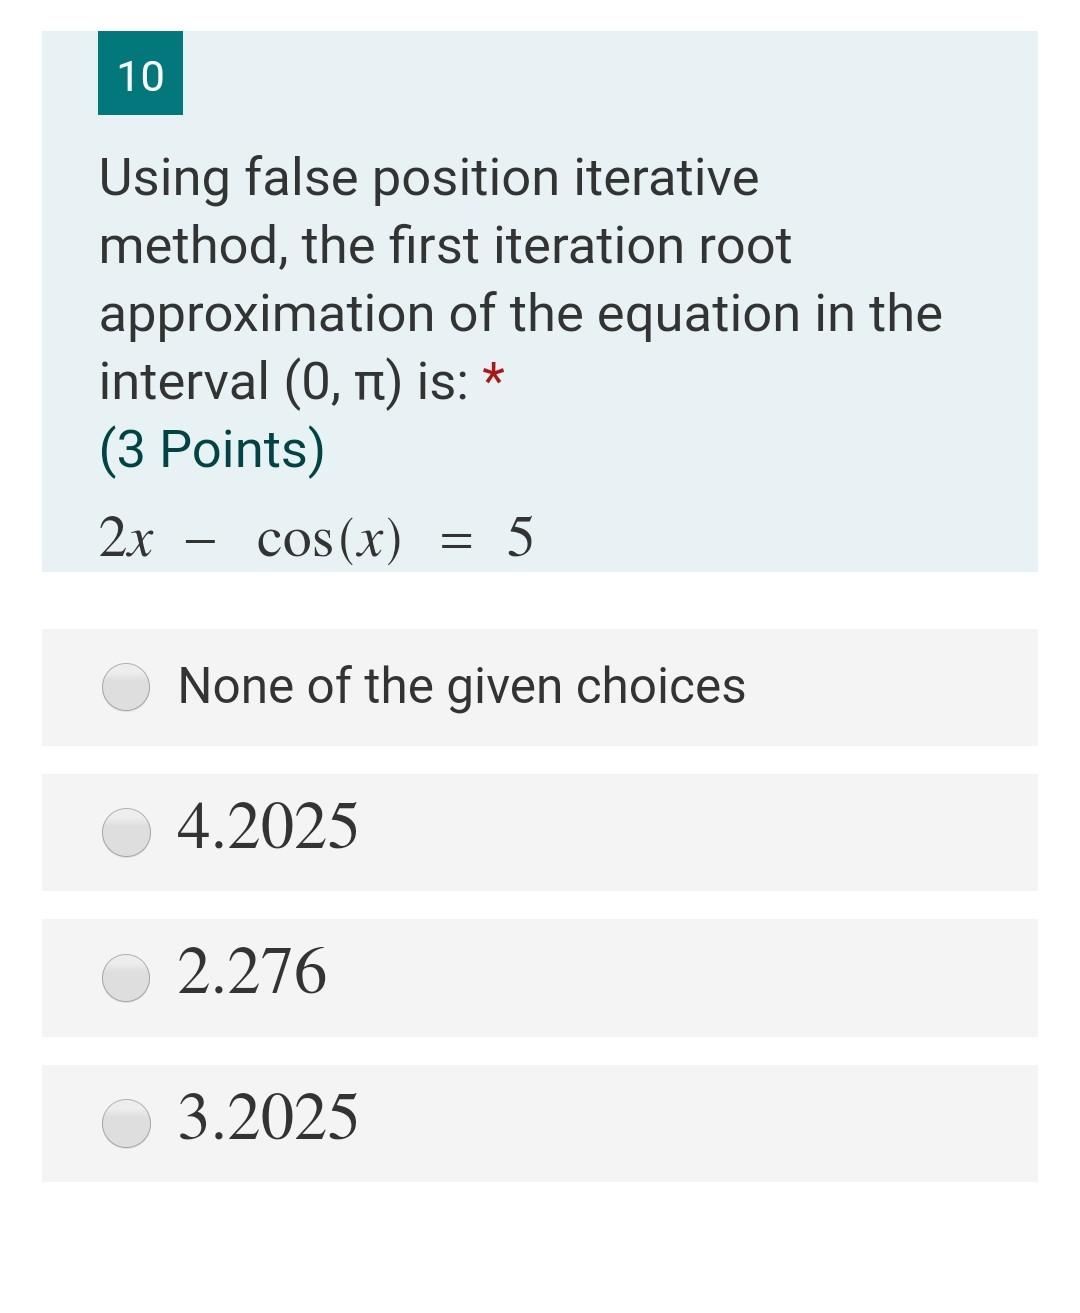Click the 'Using false position iterative' heading line
The height and width of the screenshot is (1313, 1080).
tap(429, 178)
